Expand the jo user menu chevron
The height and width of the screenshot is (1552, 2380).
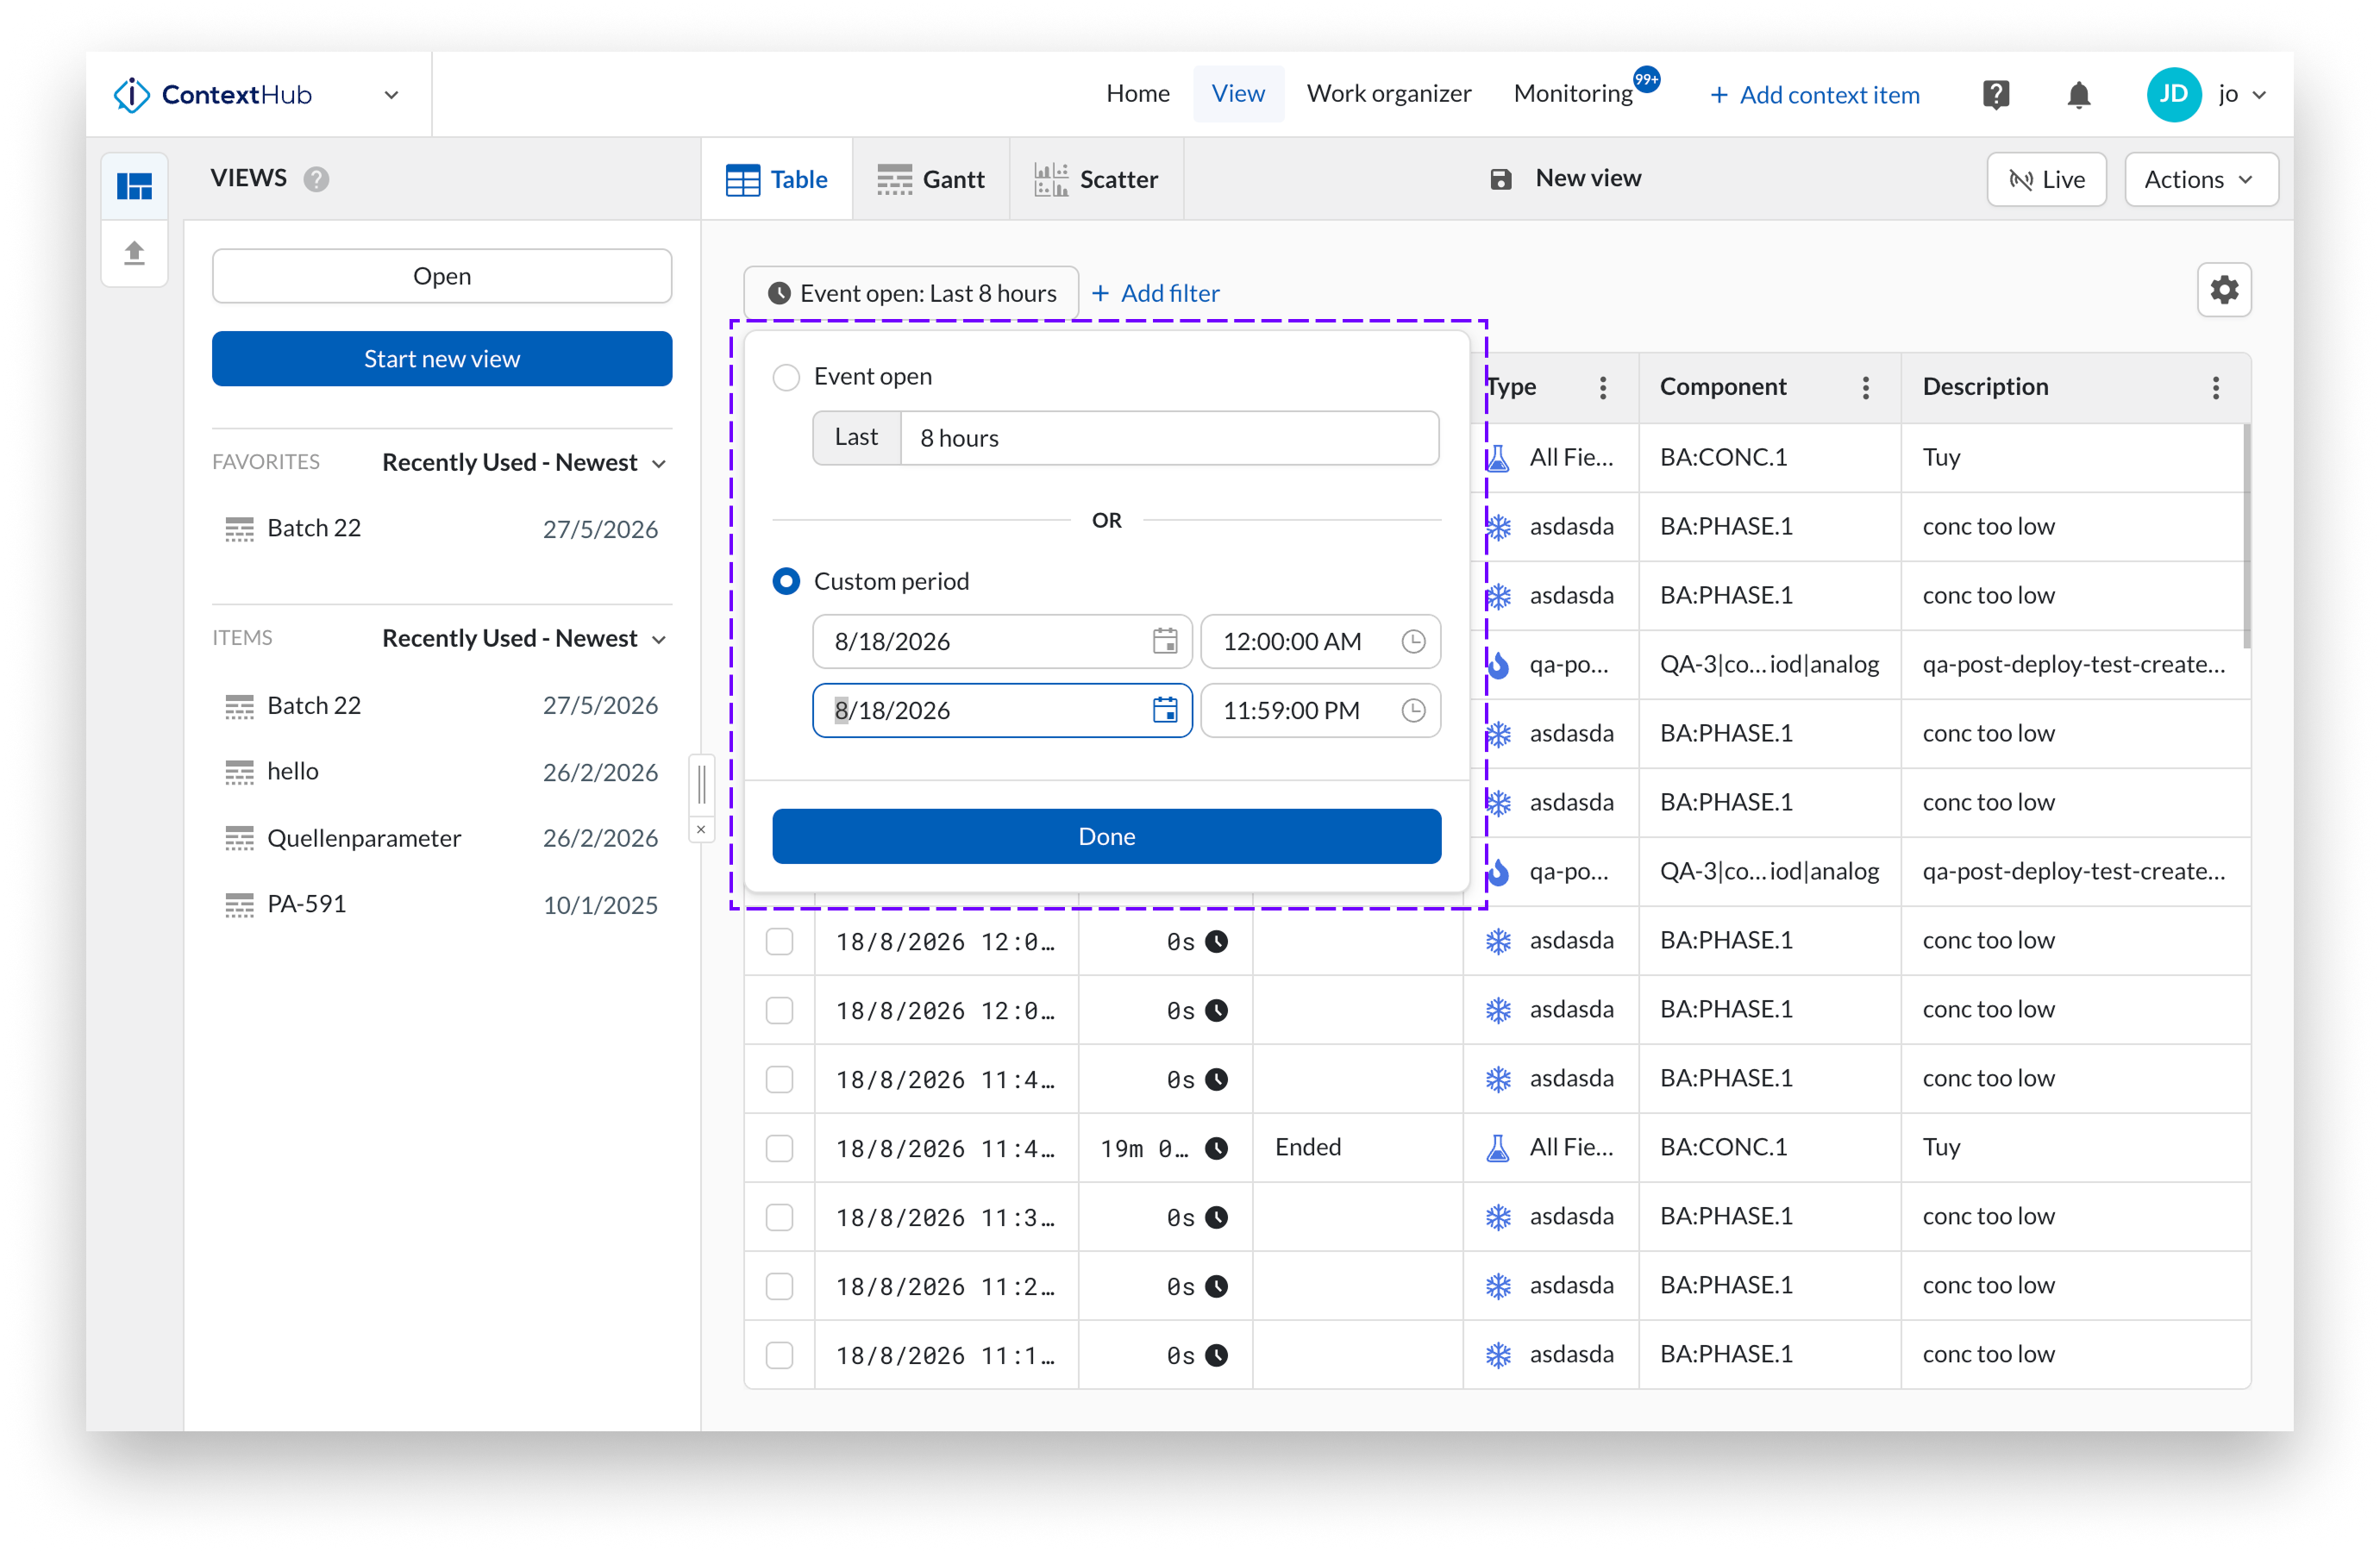coord(2259,95)
